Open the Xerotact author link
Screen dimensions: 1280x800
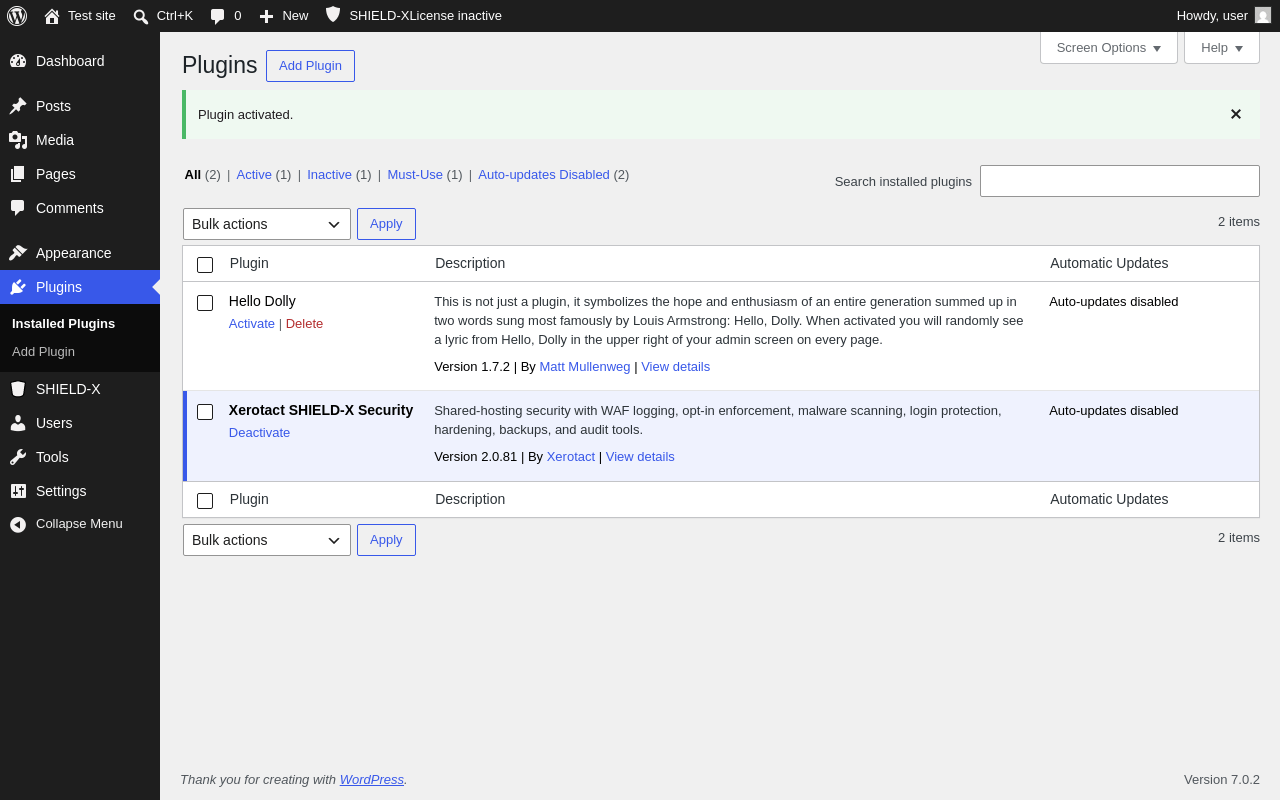coord(571,456)
